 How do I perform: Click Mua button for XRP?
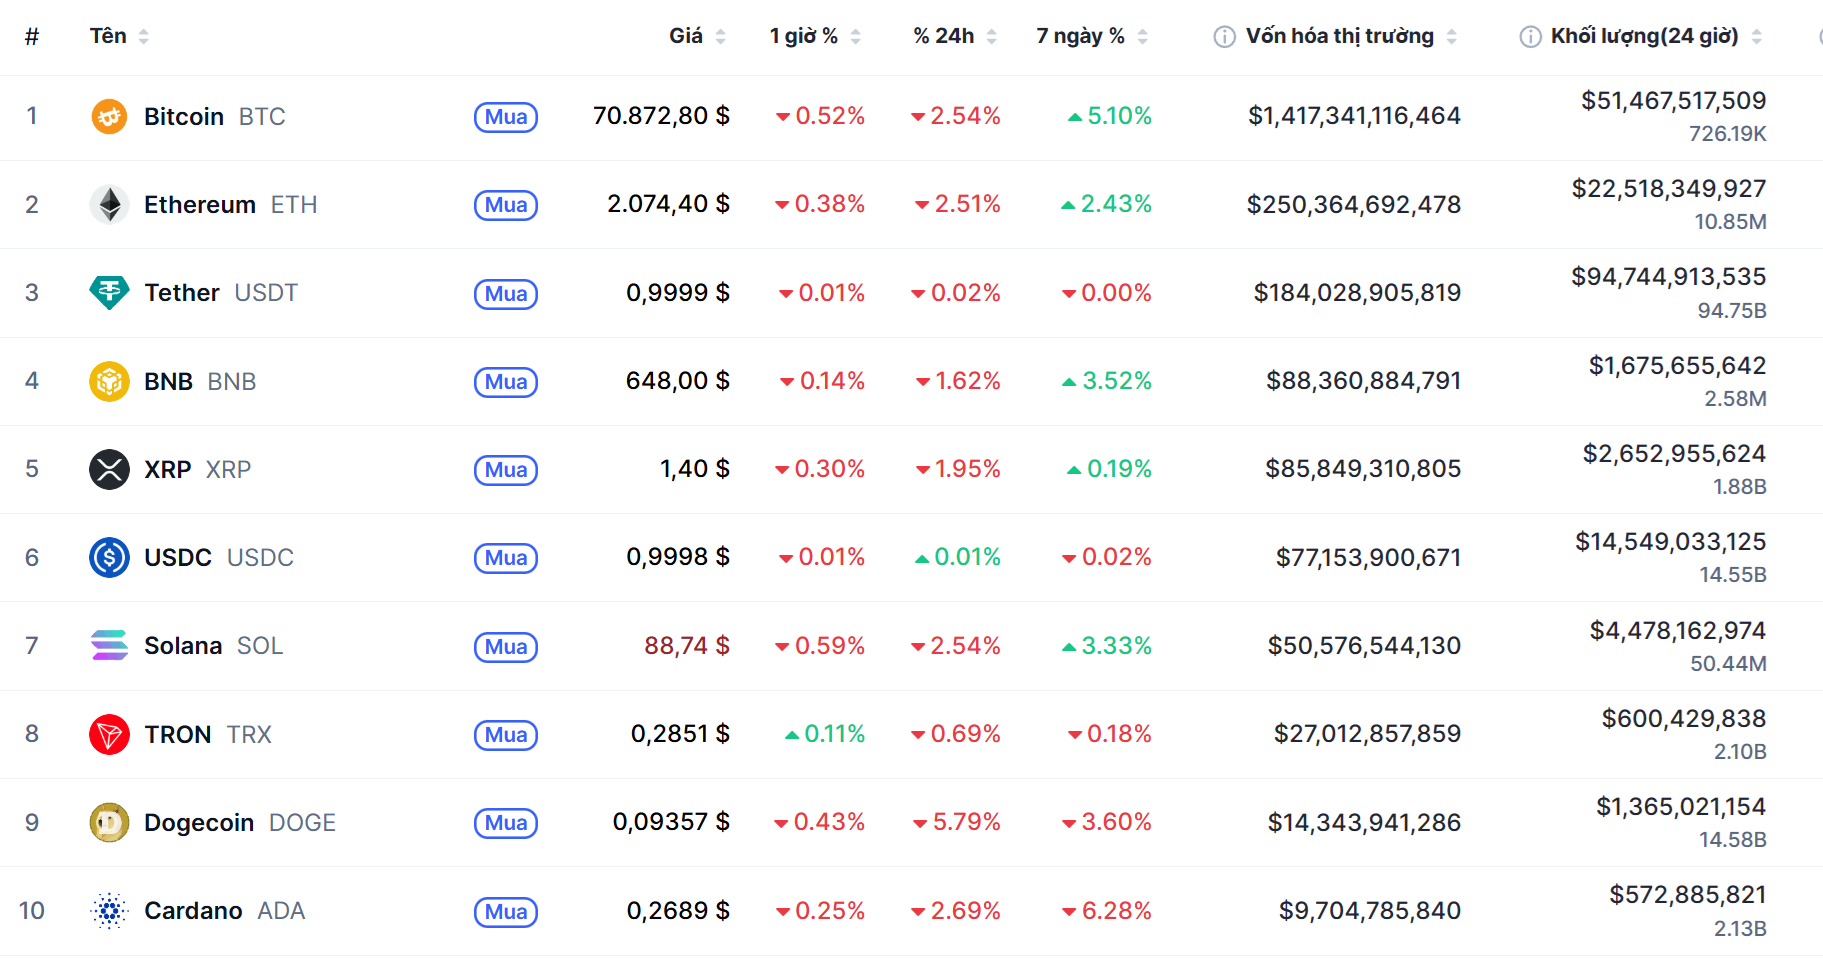[506, 470]
